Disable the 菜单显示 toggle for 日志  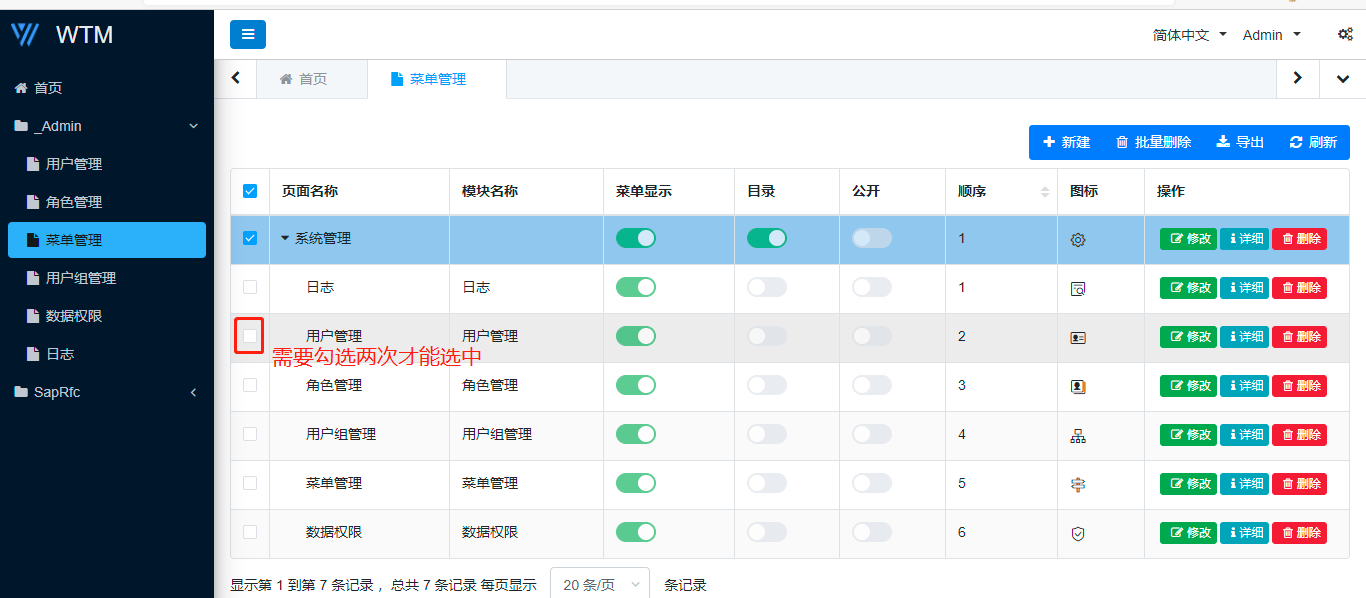pos(636,287)
